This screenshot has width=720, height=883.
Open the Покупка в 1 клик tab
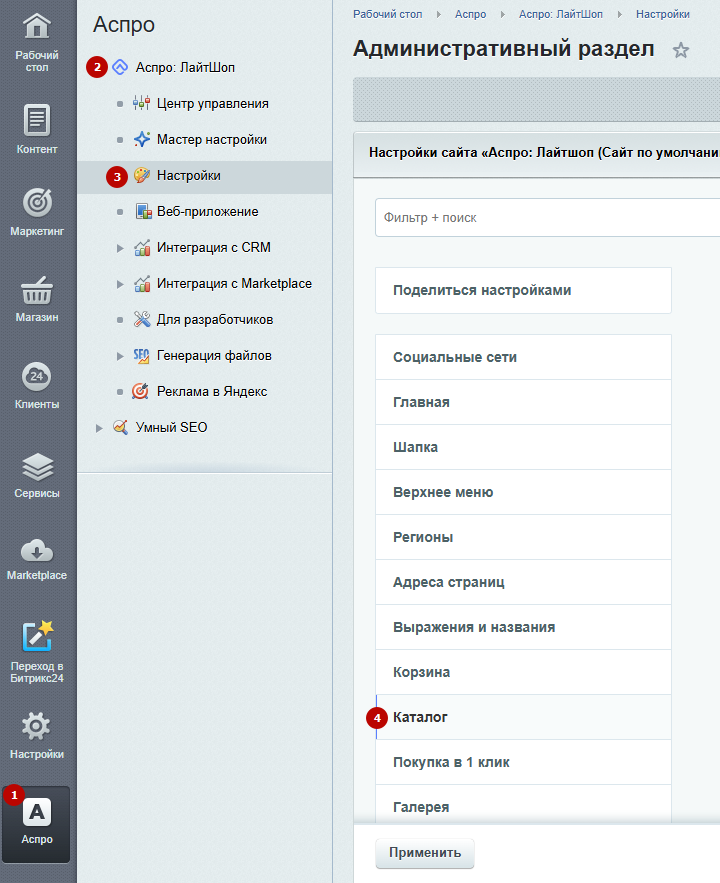pos(523,762)
